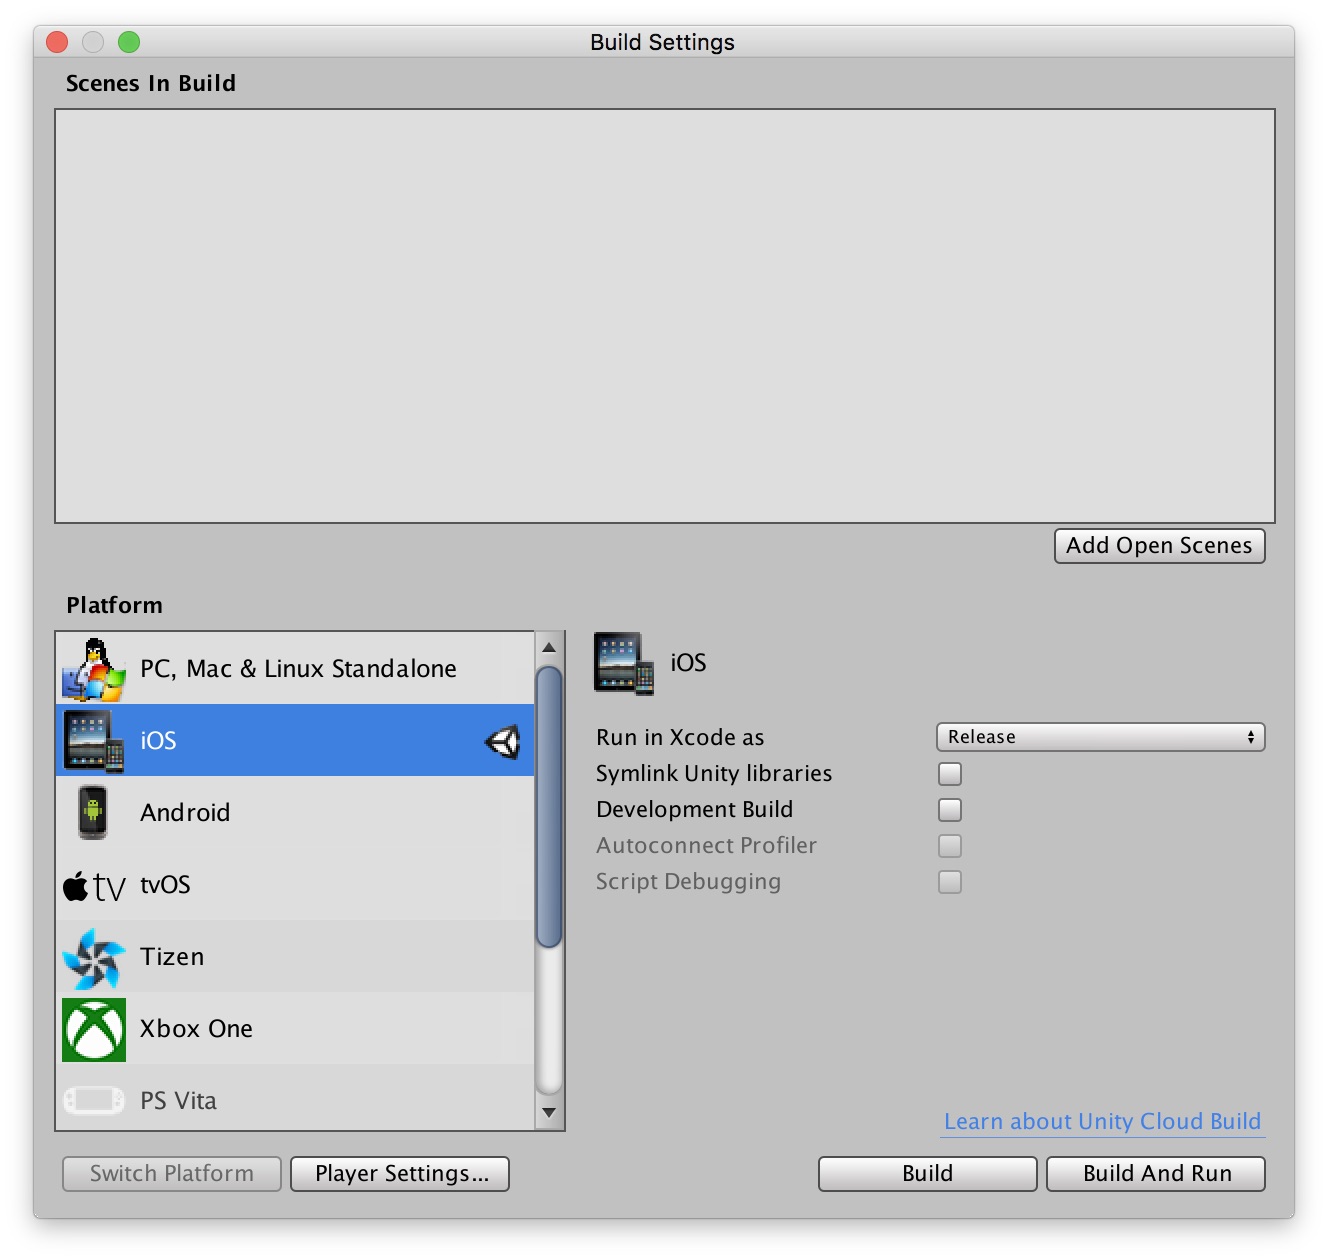Click the Android robot platform icon
Viewport: 1328px width, 1260px height.
tap(93, 812)
